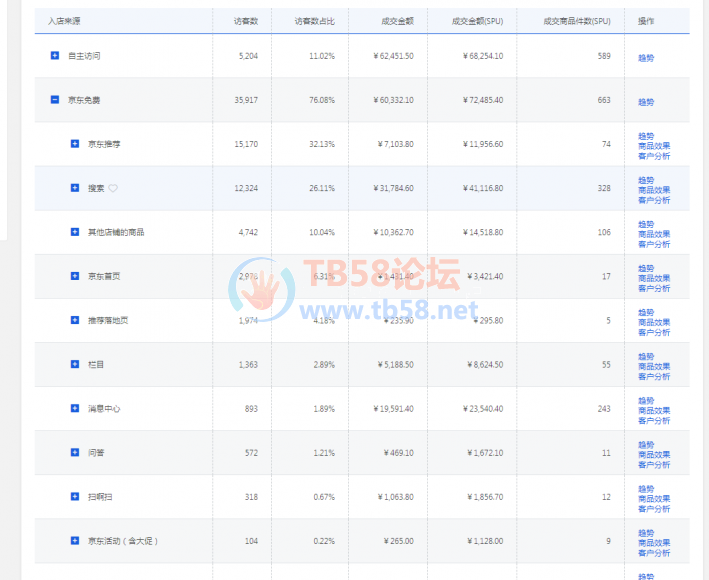View 商品效果 for 京东活动(含大促)
The width and height of the screenshot is (709, 580).
(654, 542)
